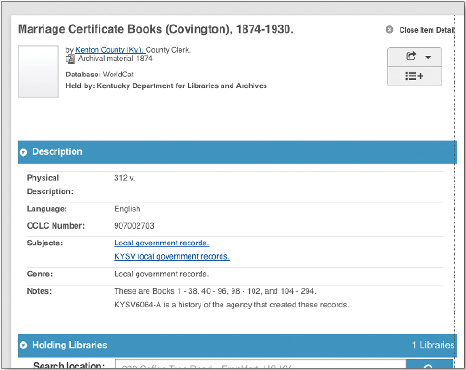Click the Close Item Detail X icon

point(389,30)
